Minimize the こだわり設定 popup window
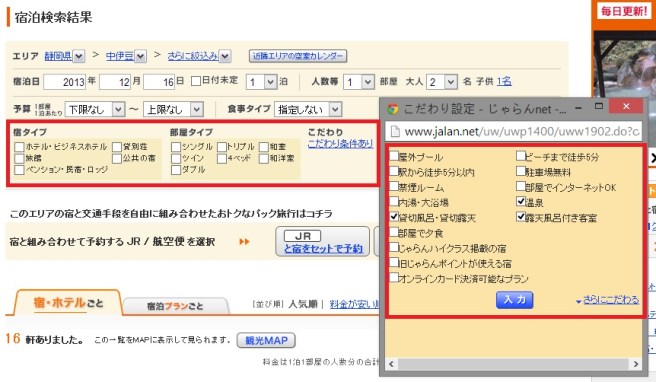This screenshot has width=656, height=382. pos(578,108)
